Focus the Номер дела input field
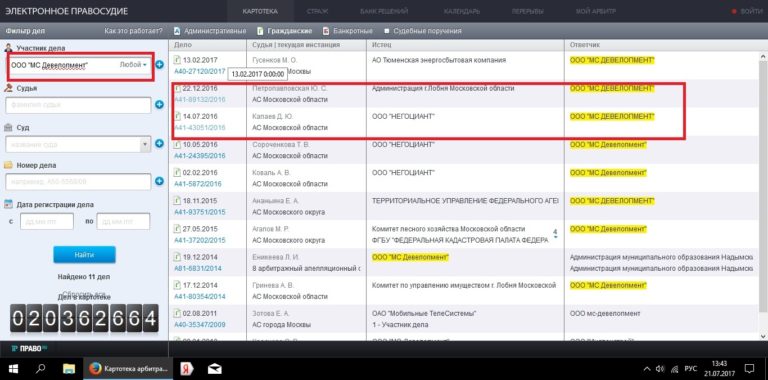 click(x=78, y=182)
